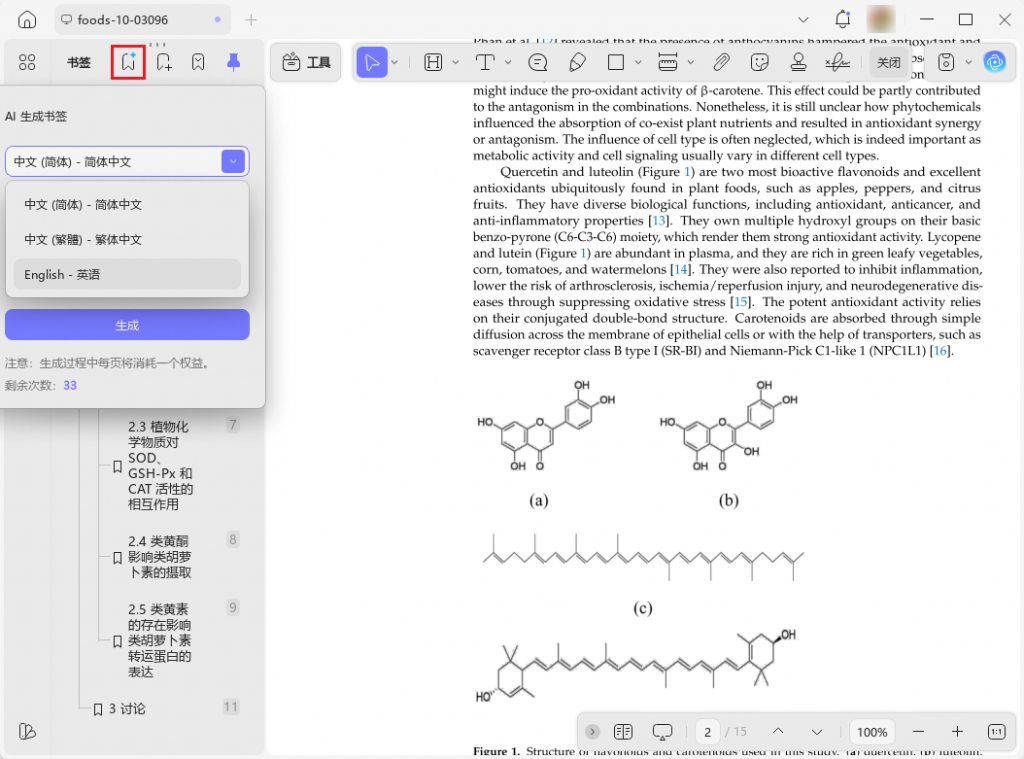
Task: Select the text annotation tool
Action: coord(485,61)
